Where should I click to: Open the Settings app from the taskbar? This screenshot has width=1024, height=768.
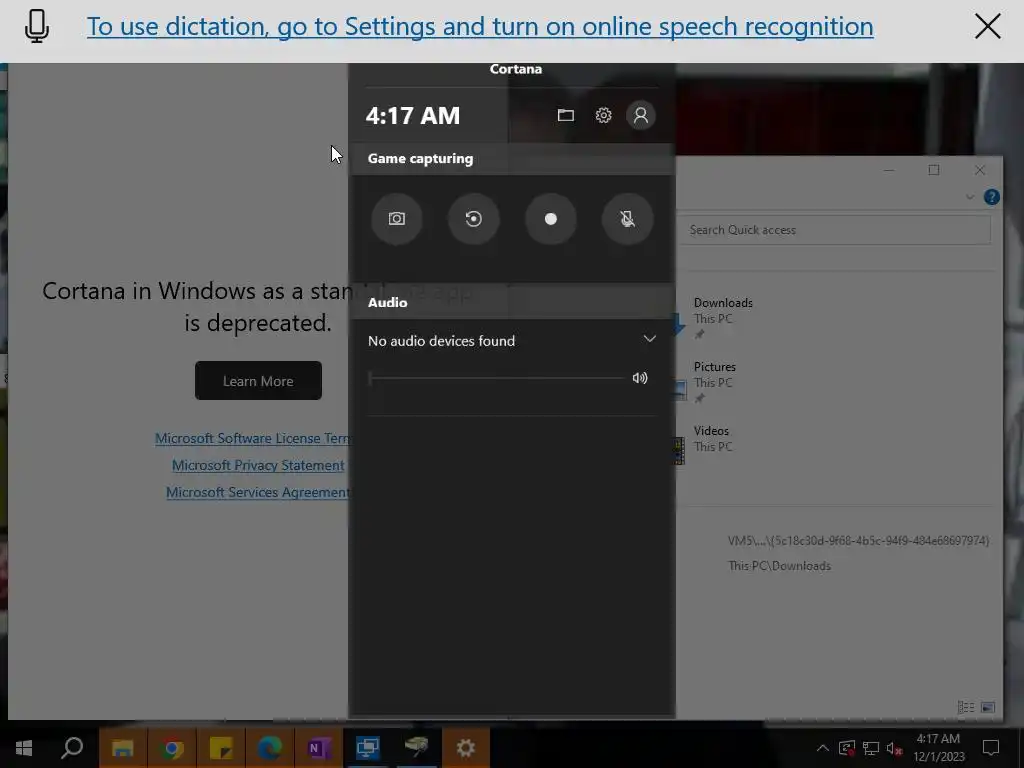point(466,748)
